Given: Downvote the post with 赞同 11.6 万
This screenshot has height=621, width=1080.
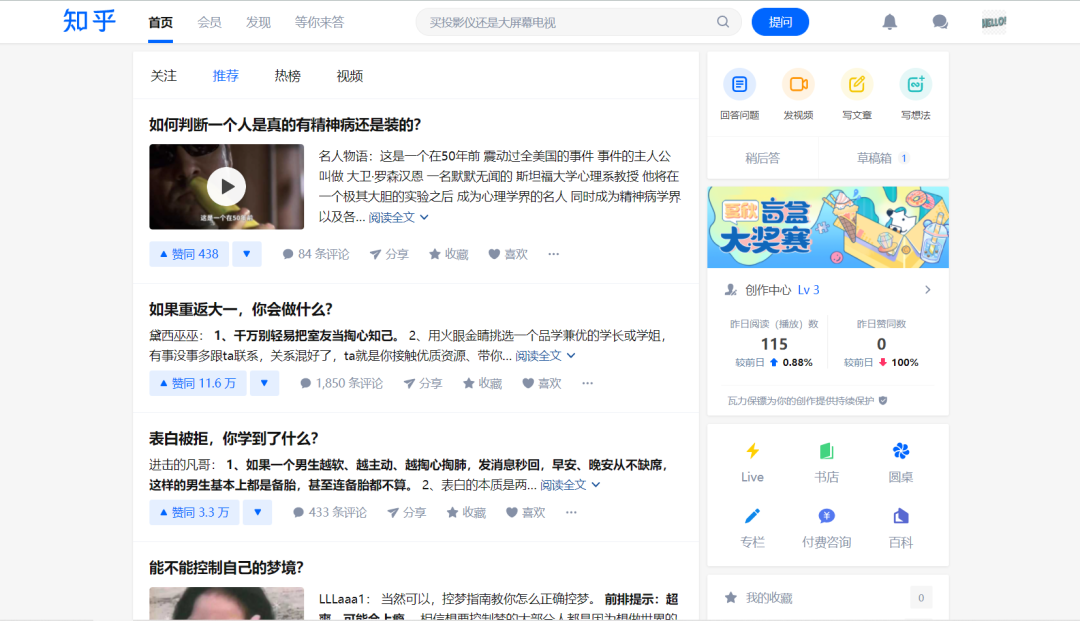Looking at the screenshot, I should [x=264, y=383].
